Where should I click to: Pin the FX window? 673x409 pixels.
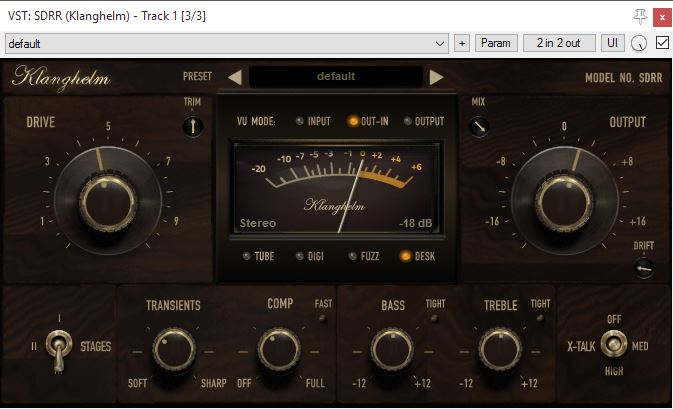point(640,17)
